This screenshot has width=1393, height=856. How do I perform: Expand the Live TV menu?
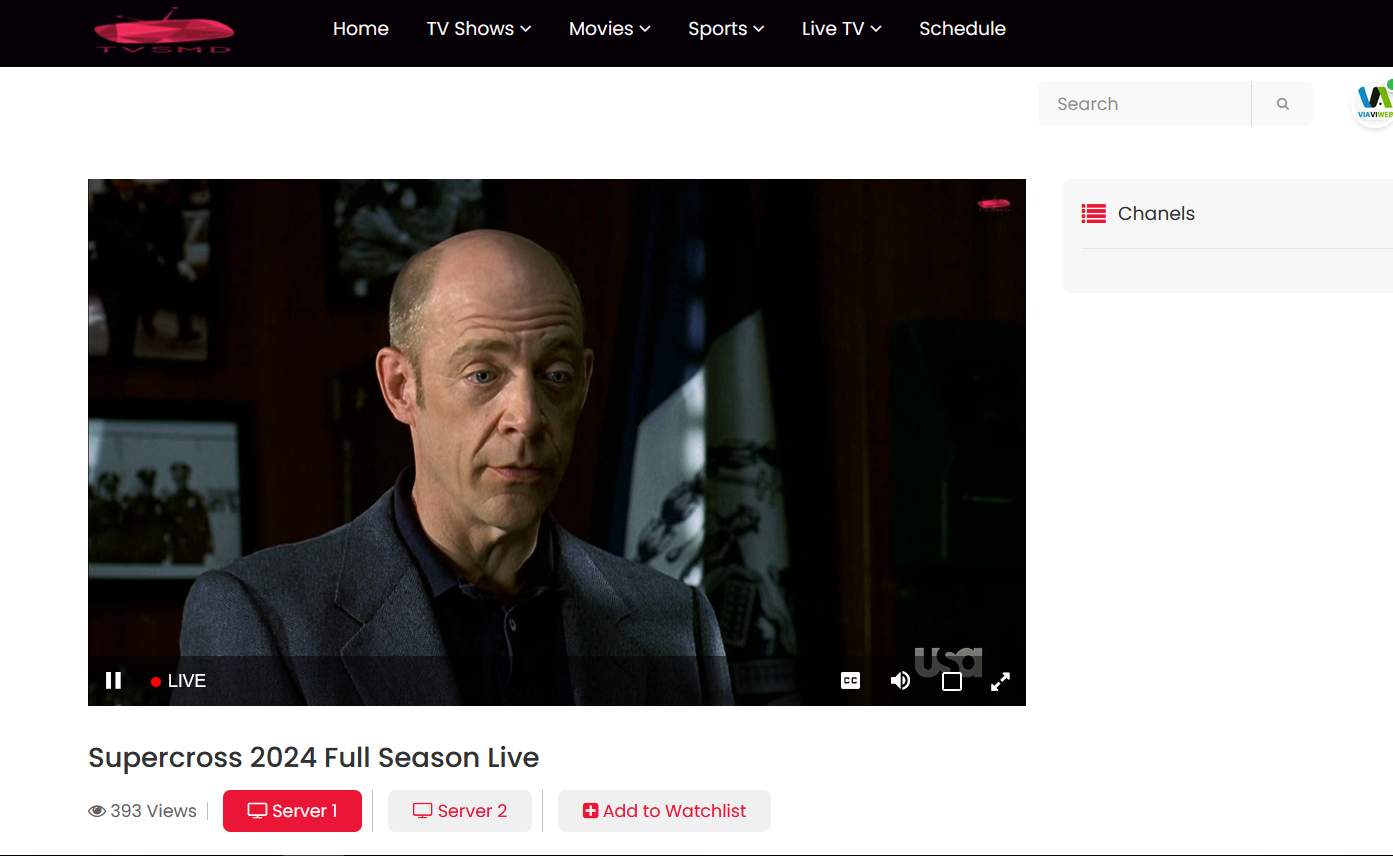[x=842, y=29]
